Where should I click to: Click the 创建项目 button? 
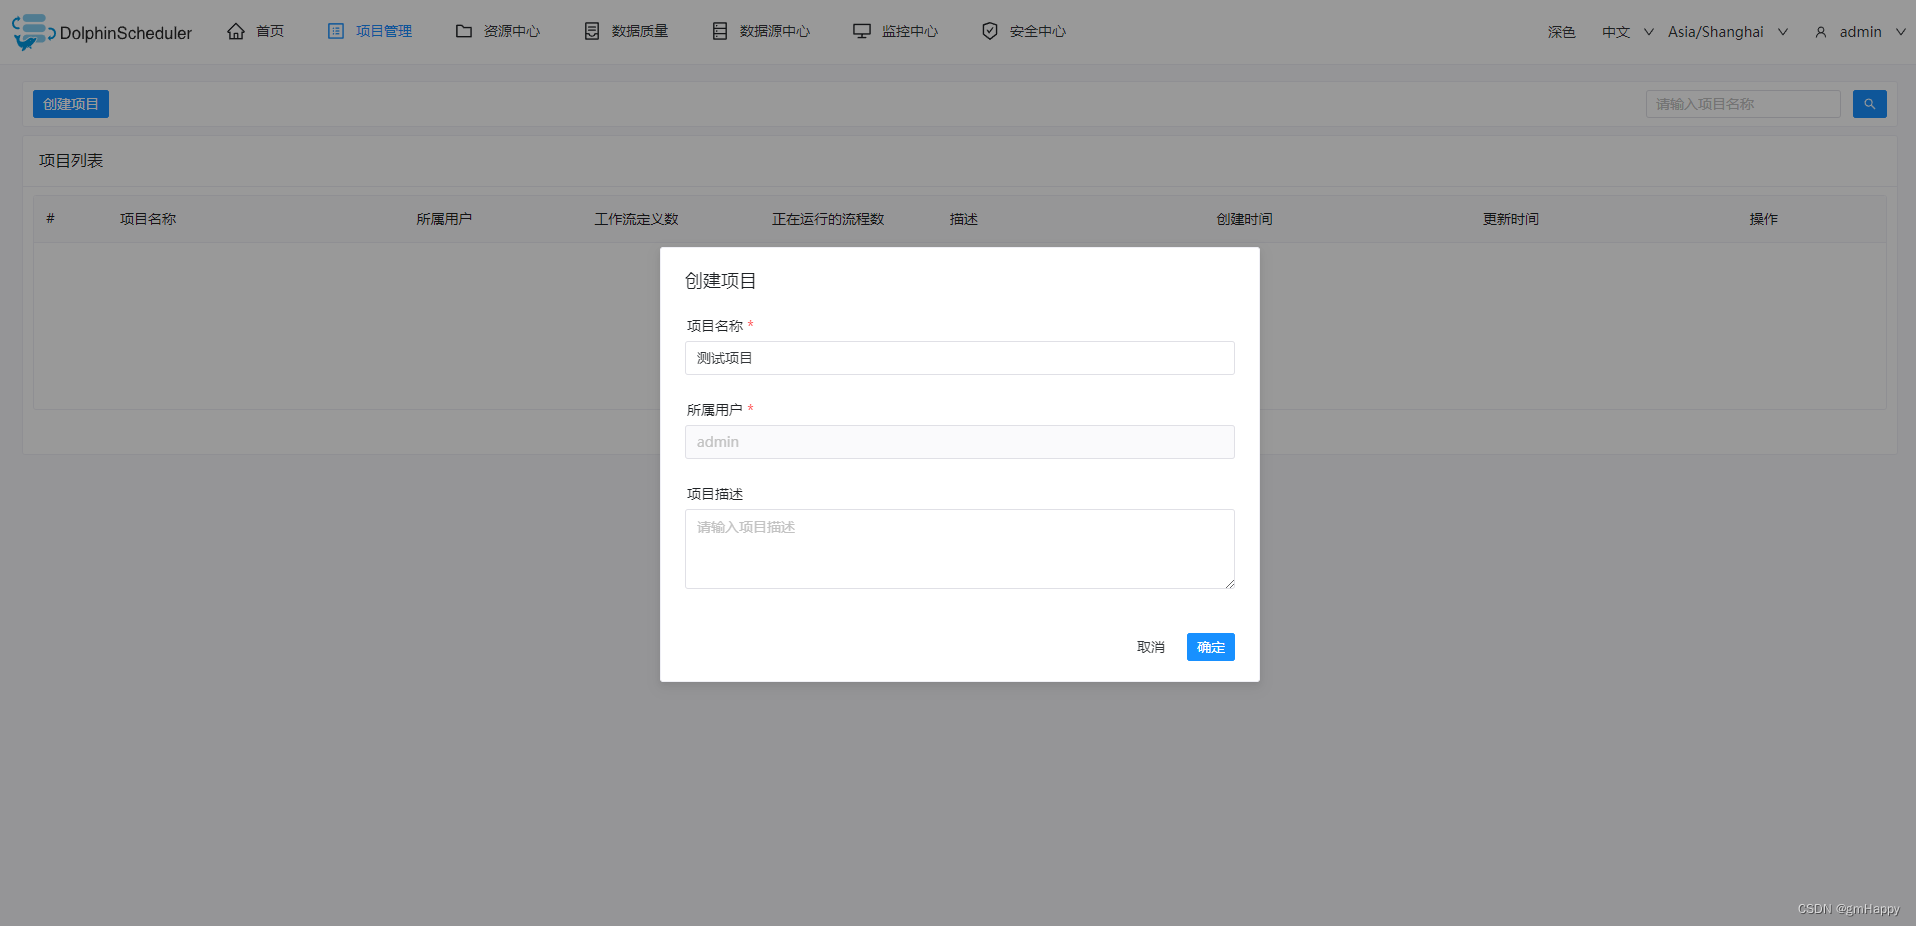71,104
